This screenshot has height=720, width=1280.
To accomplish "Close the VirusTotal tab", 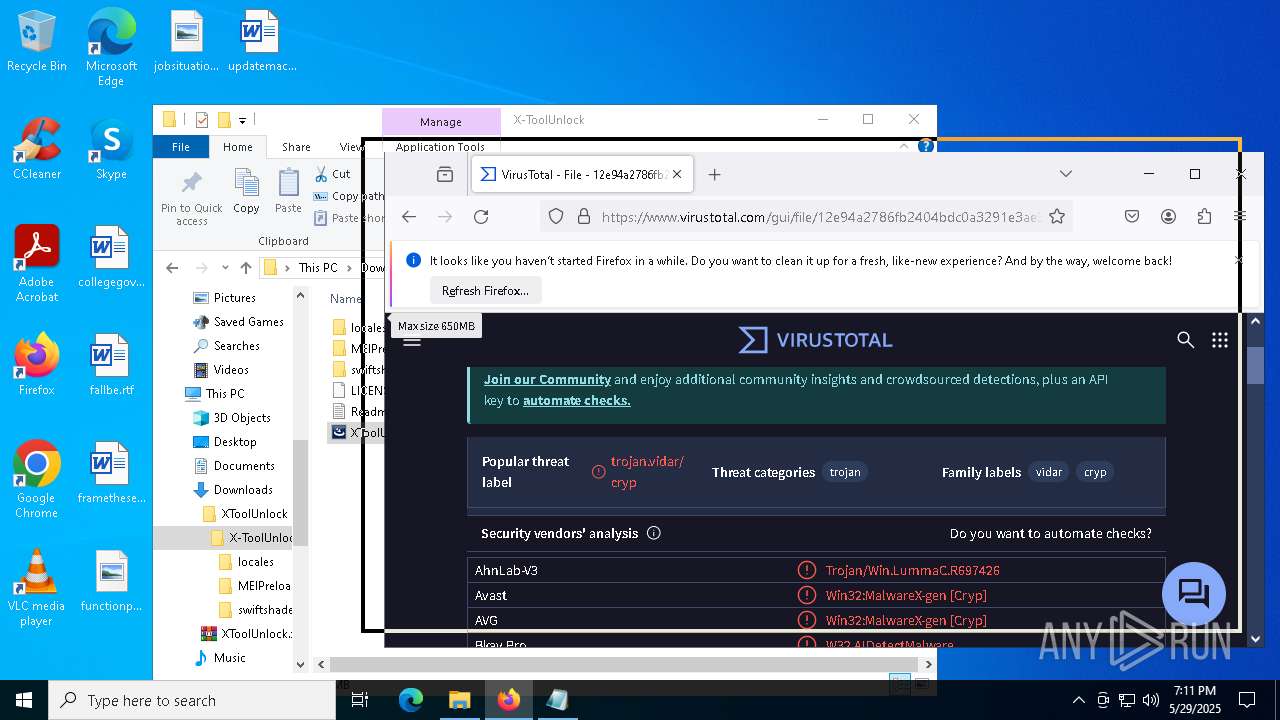I will (677, 174).
